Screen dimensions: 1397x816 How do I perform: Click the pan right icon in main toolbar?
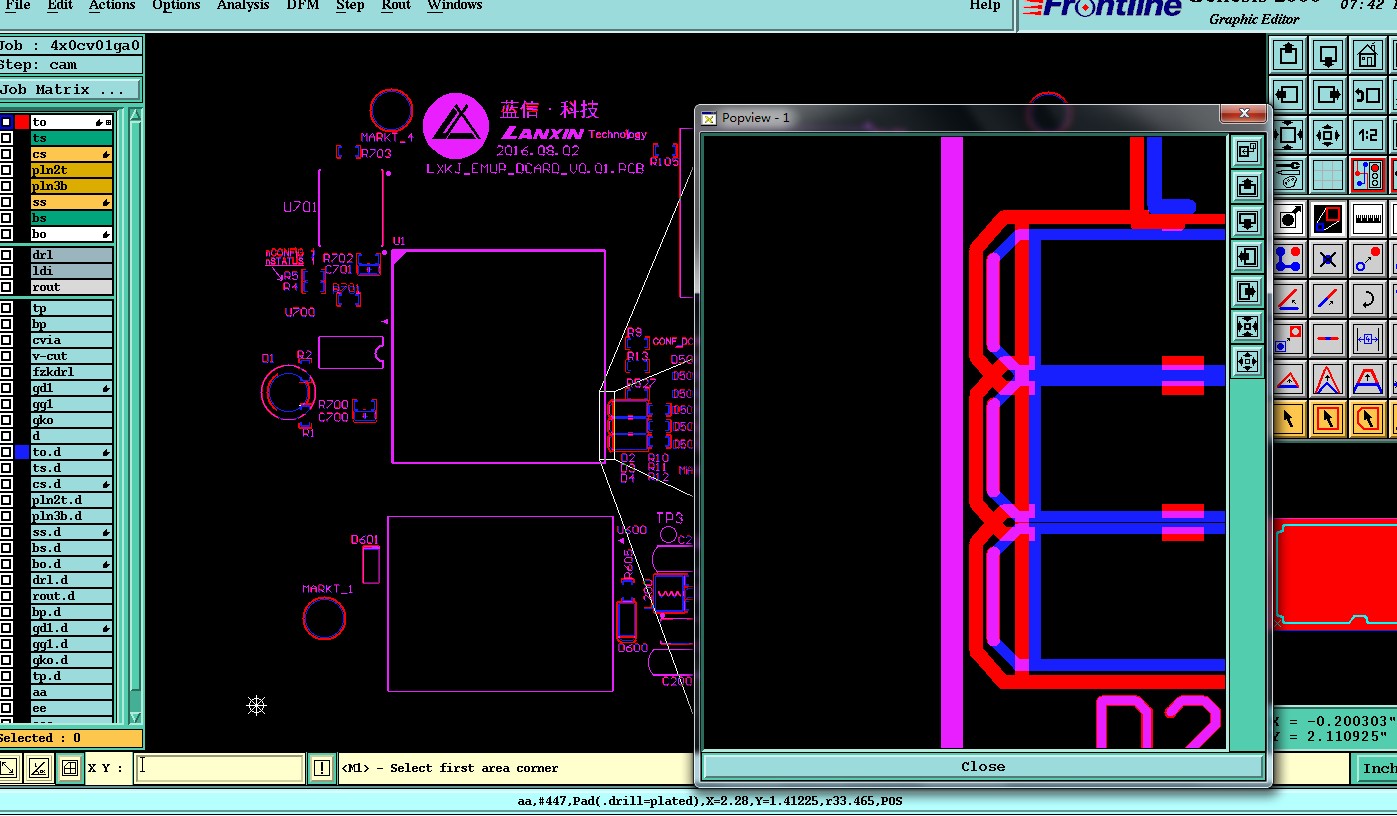1328,95
